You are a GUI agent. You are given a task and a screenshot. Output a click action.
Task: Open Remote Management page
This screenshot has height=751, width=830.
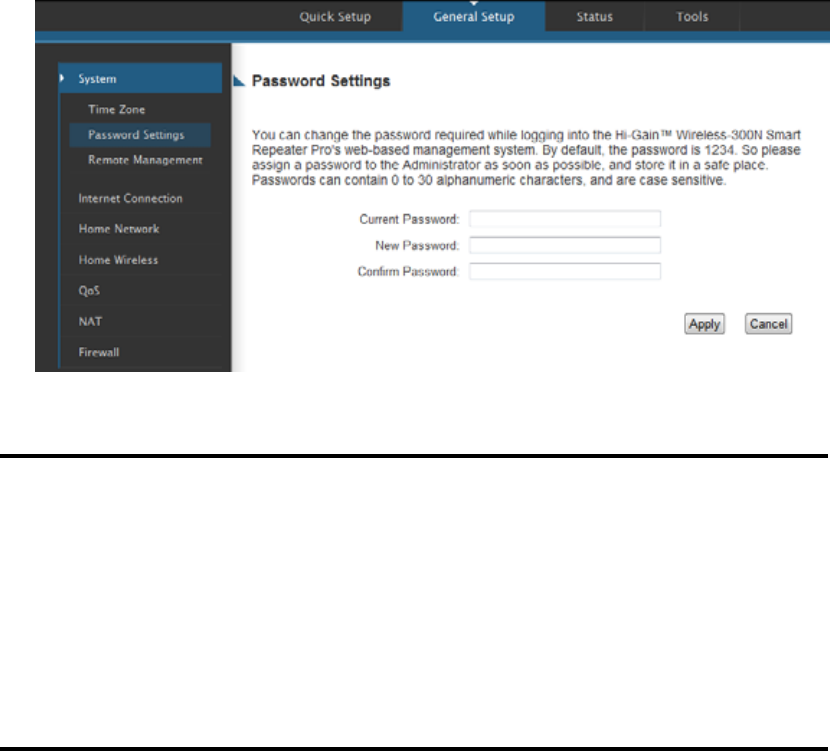145,160
